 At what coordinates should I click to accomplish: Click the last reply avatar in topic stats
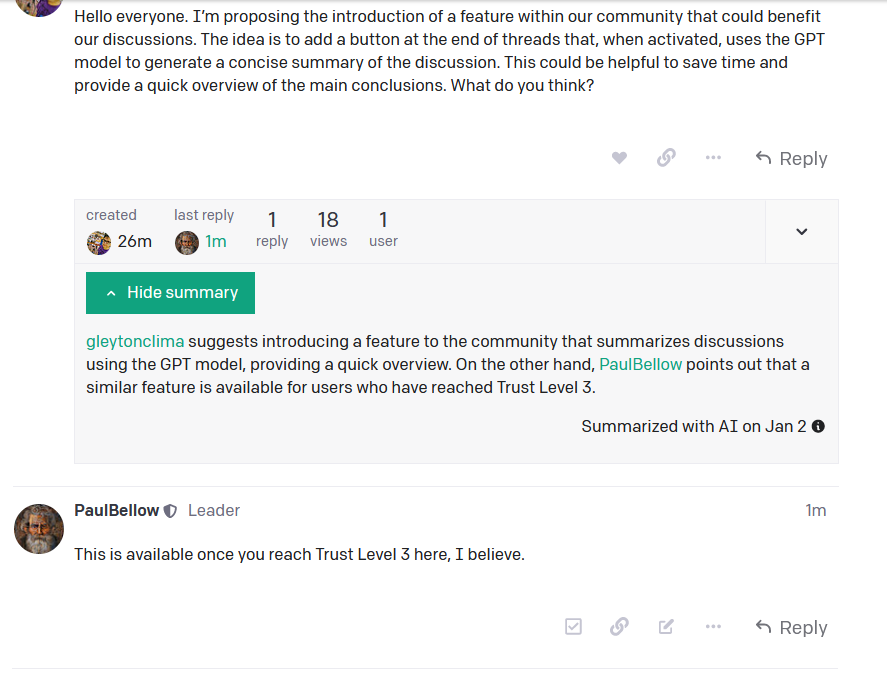coord(186,242)
